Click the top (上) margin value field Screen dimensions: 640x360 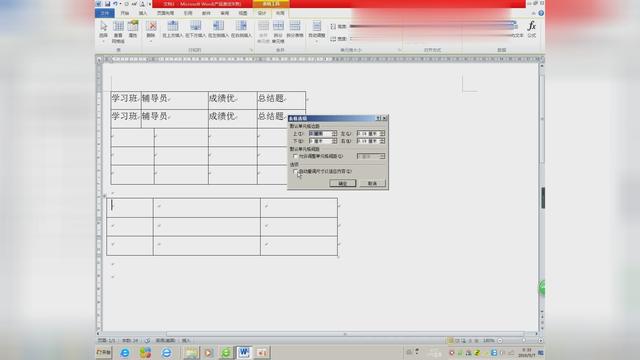click(x=320, y=133)
